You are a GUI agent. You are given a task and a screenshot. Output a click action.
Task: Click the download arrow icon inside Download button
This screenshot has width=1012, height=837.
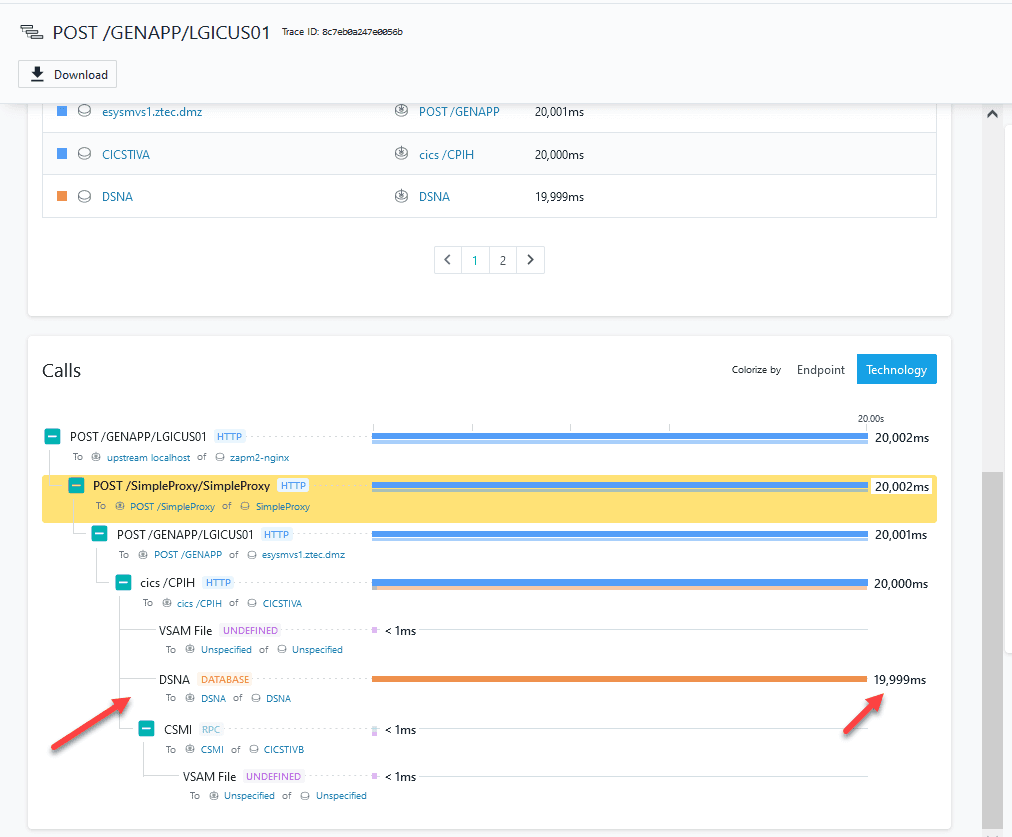click(x=38, y=73)
